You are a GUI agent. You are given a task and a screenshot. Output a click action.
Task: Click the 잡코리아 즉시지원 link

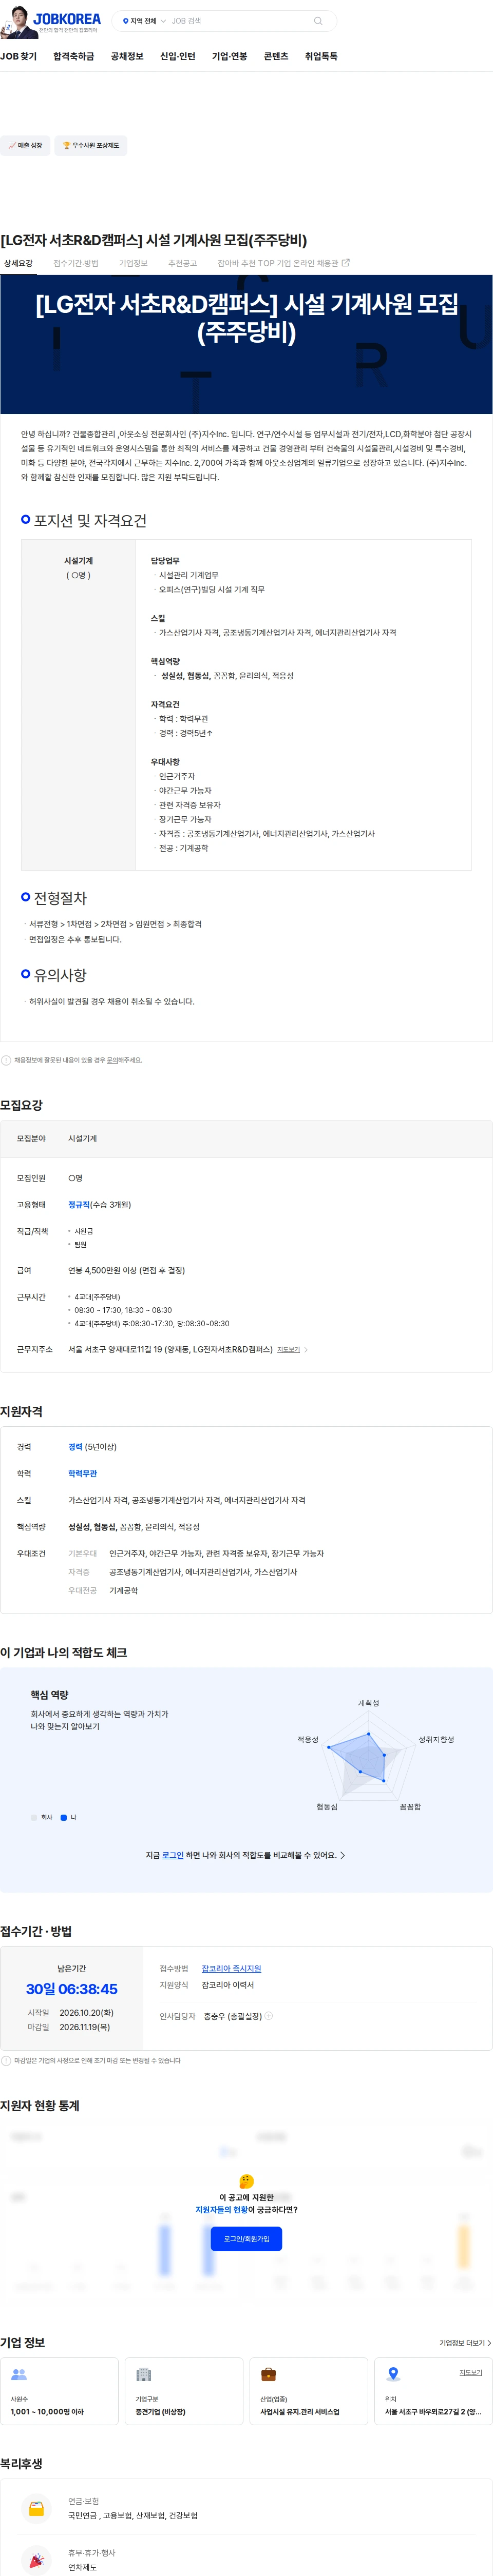point(231,1969)
